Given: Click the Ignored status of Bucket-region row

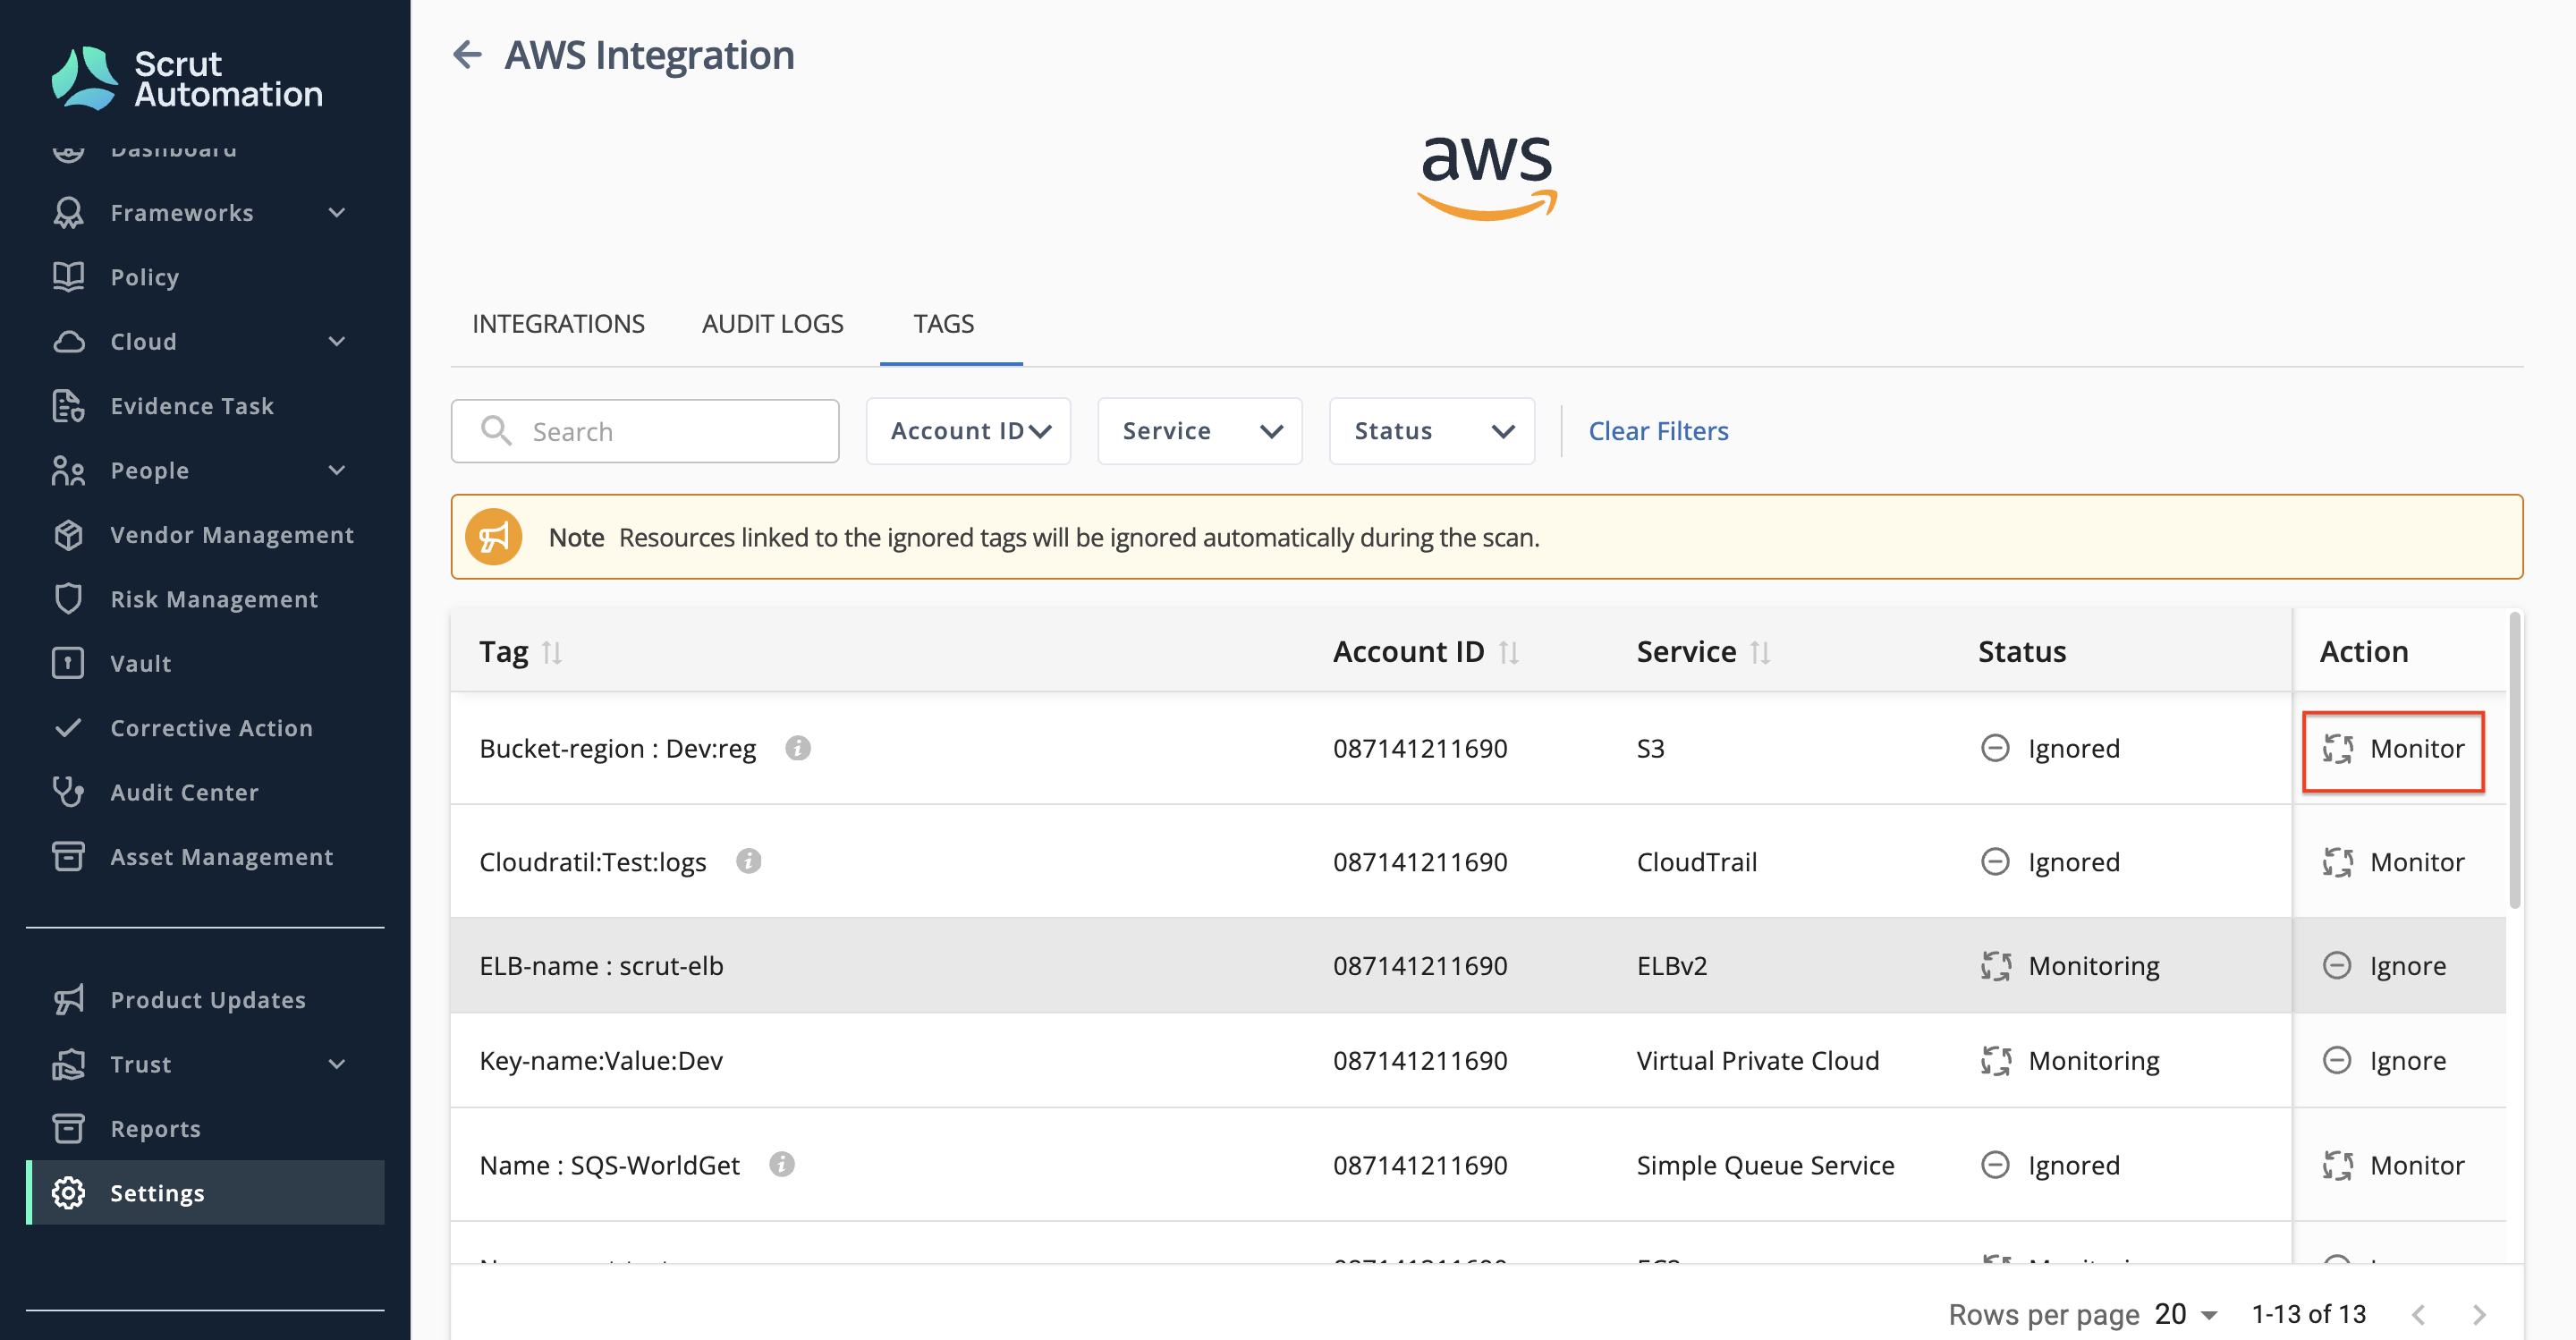Looking at the screenshot, I should 2050,749.
